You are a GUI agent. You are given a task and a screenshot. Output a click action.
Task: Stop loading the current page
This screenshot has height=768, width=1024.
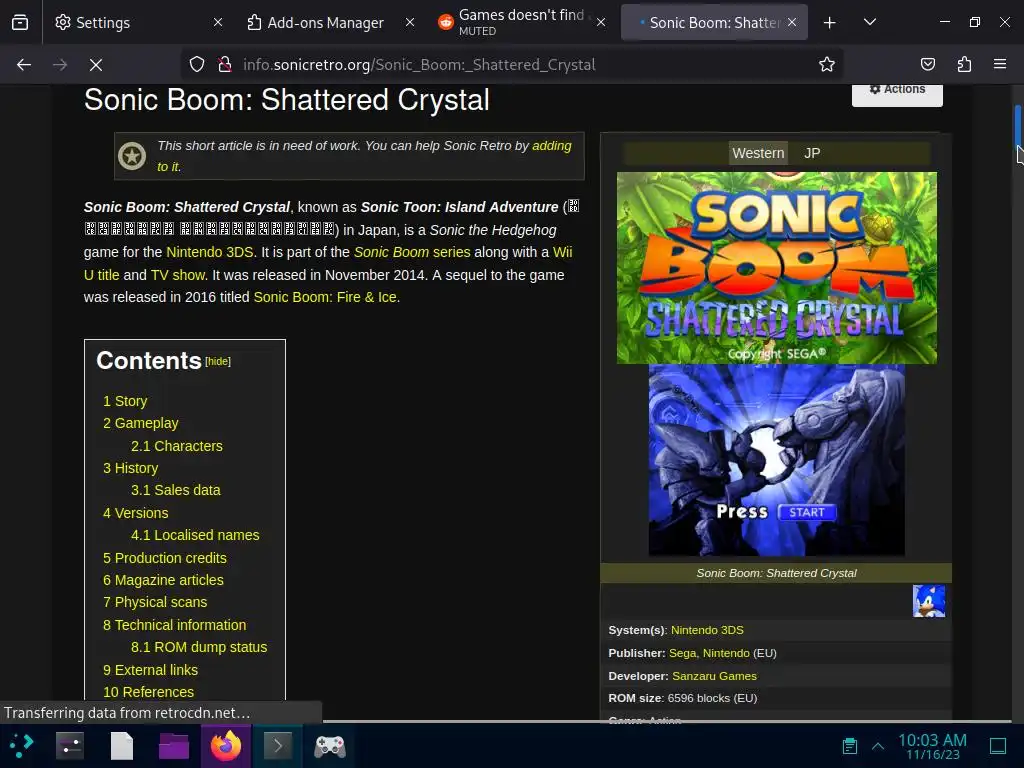click(x=96, y=65)
